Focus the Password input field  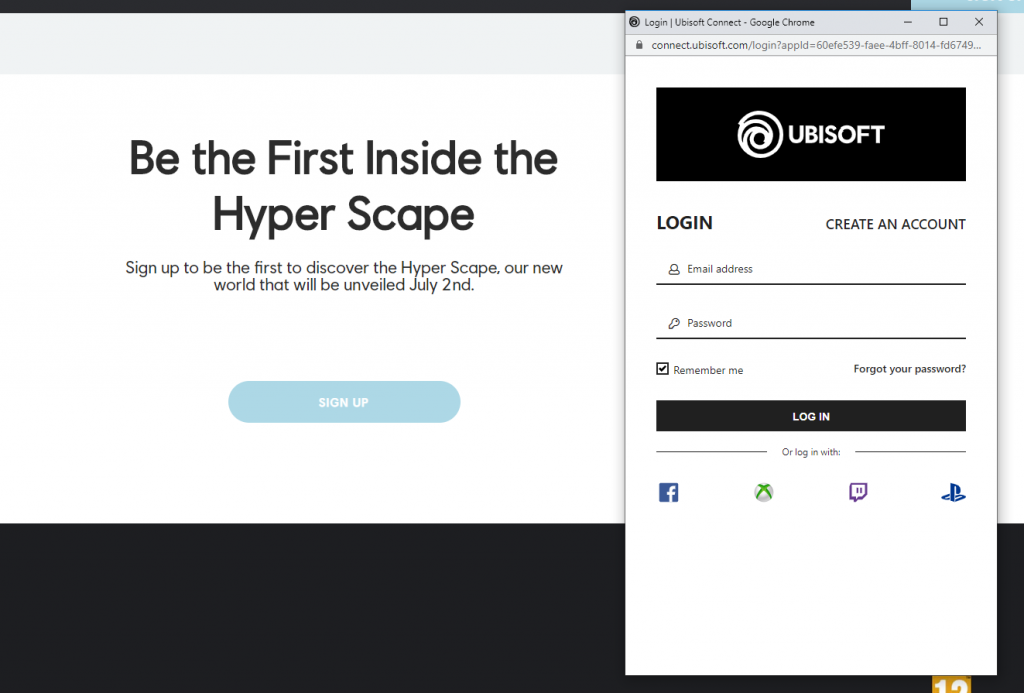point(810,323)
